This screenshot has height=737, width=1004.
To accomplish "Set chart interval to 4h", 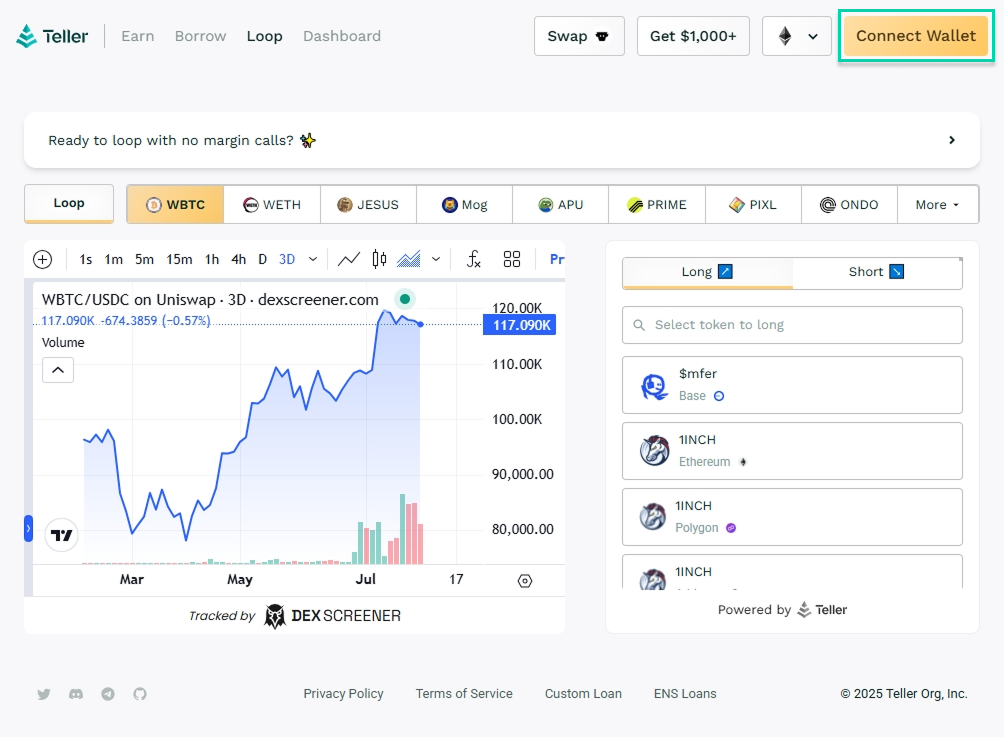I will (x=239, y=259).
